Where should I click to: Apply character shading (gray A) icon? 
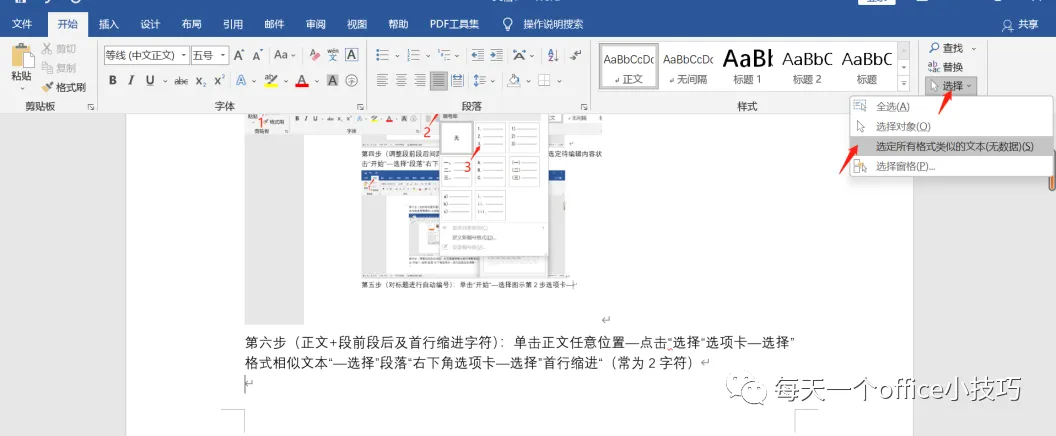pyautogui.click(x=333, y=81)
